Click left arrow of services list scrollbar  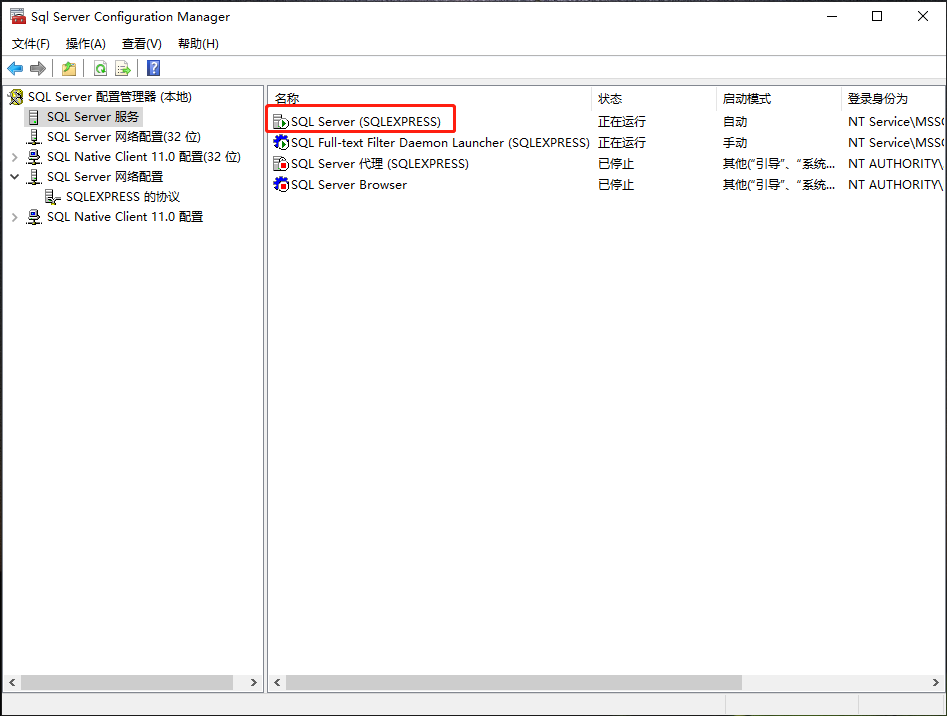coord(277,682)
